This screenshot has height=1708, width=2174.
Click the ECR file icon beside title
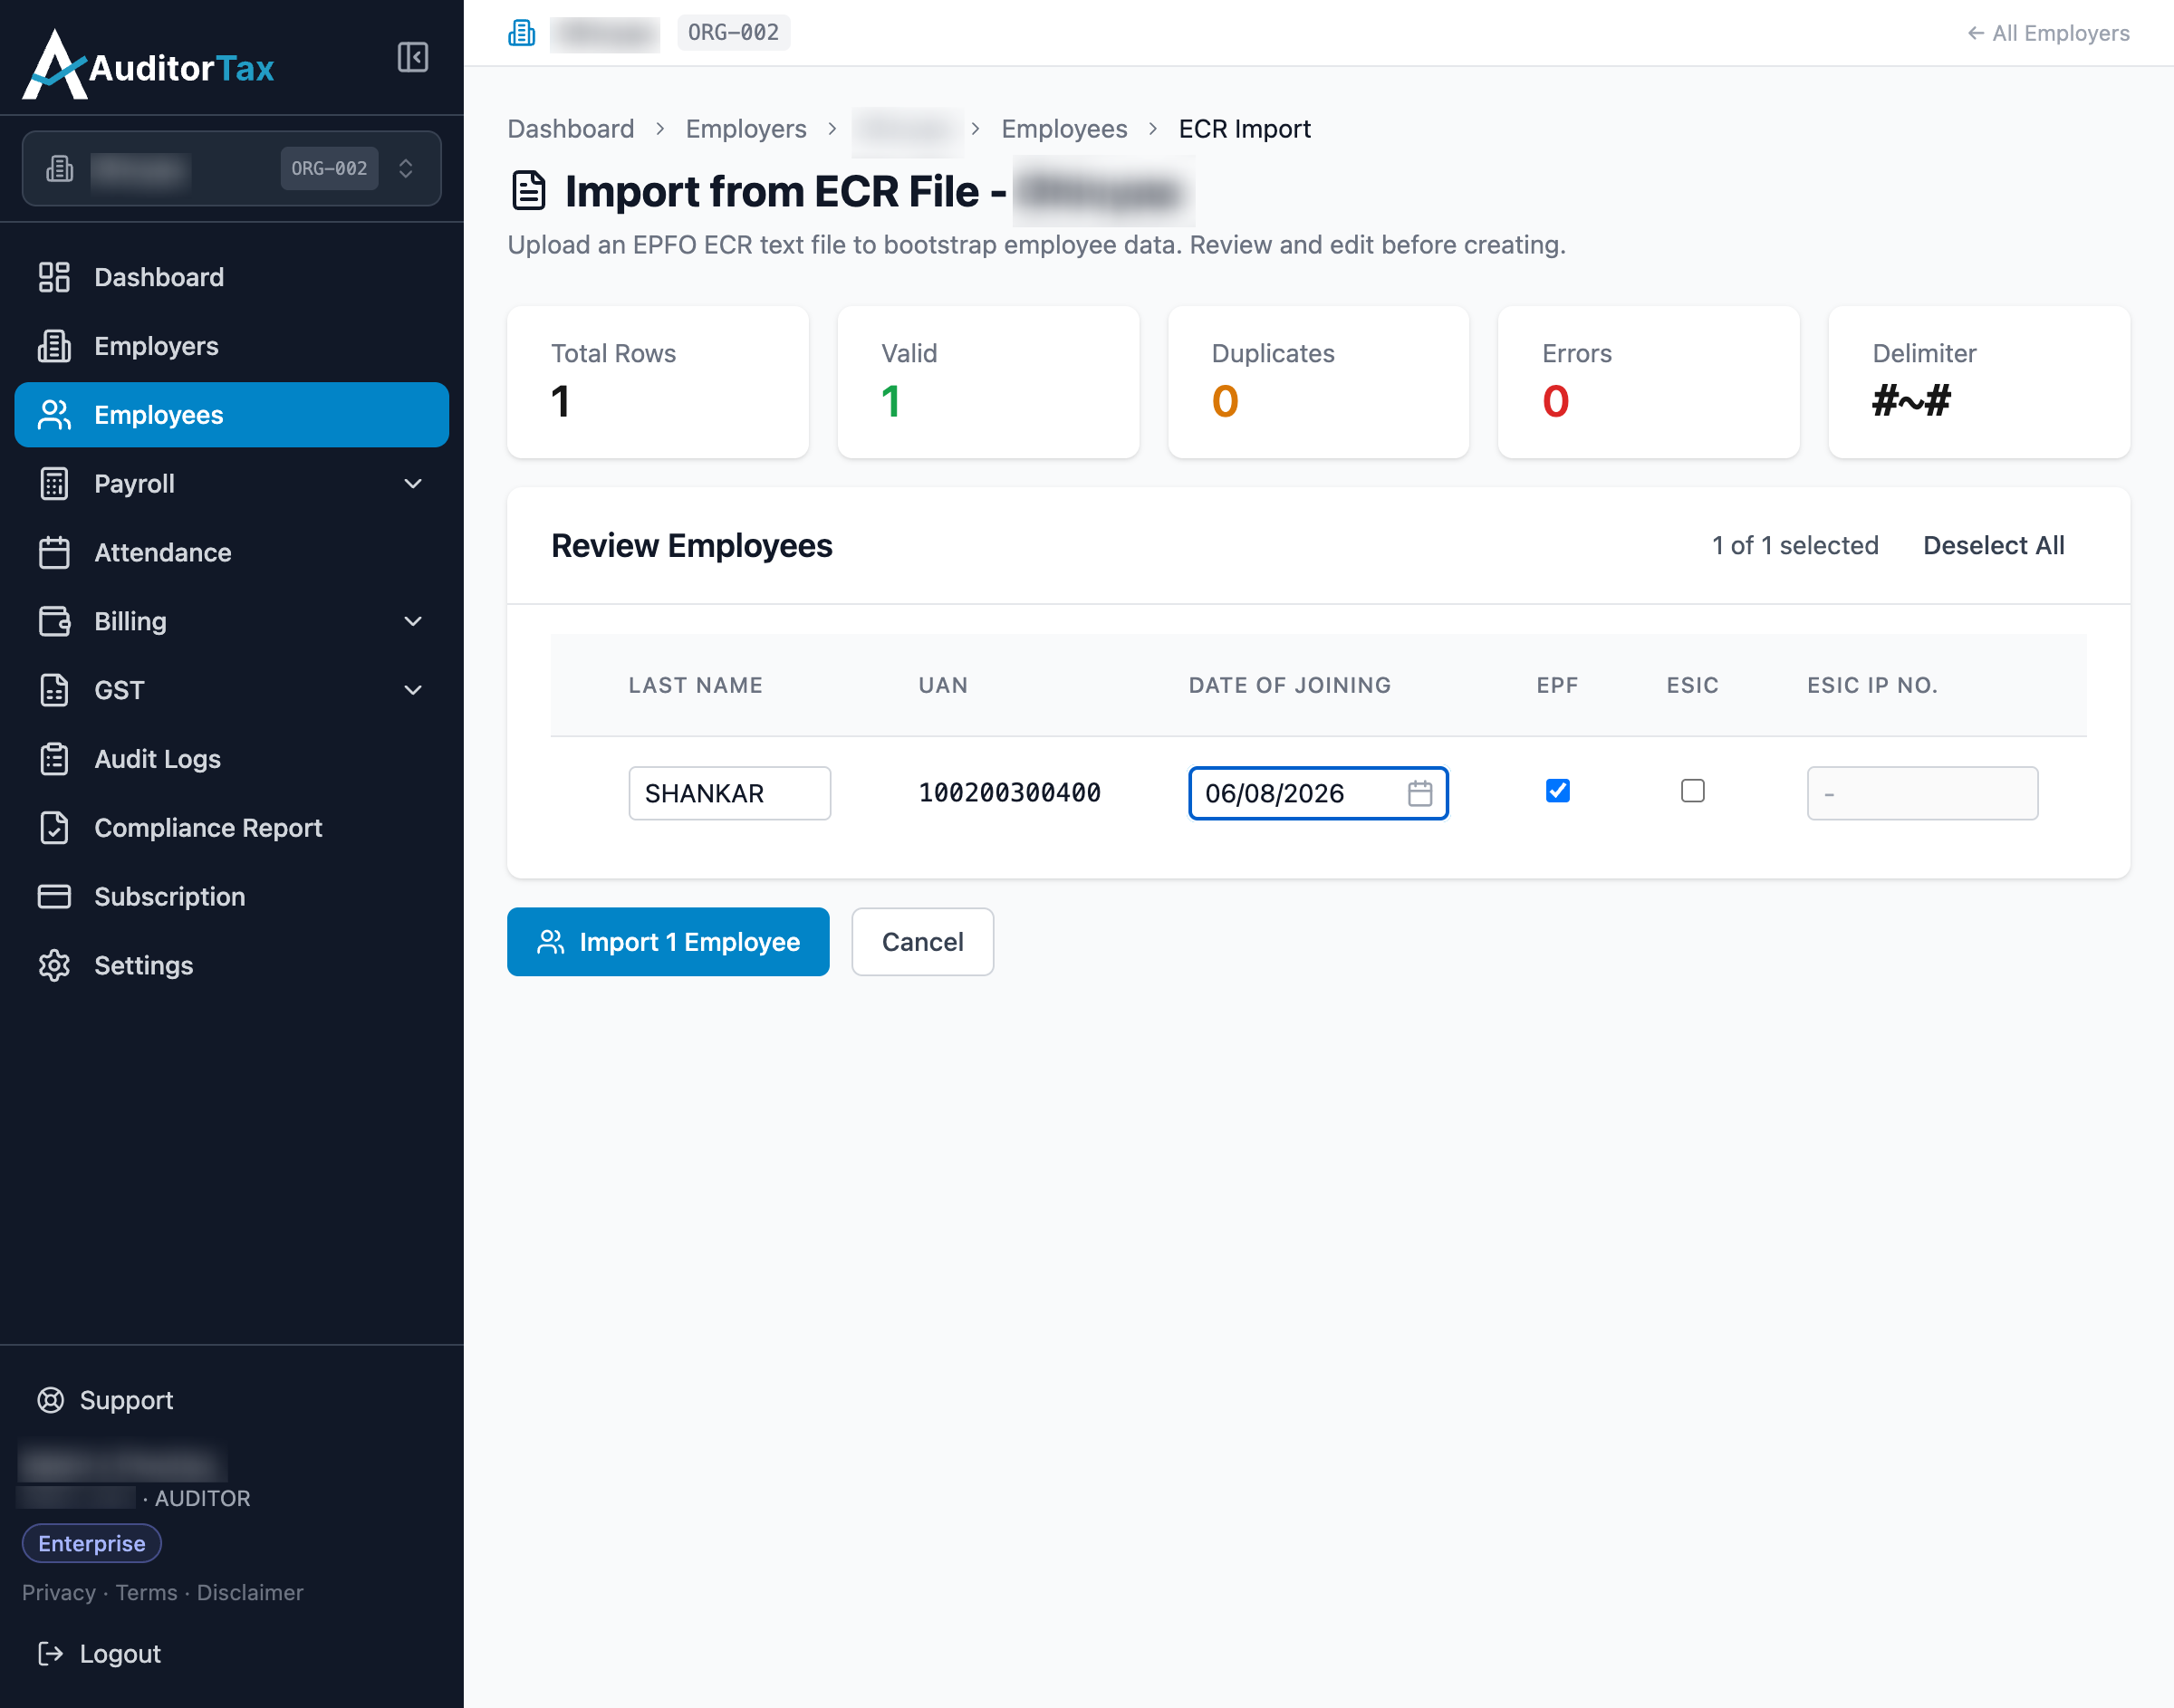[528, 191]
